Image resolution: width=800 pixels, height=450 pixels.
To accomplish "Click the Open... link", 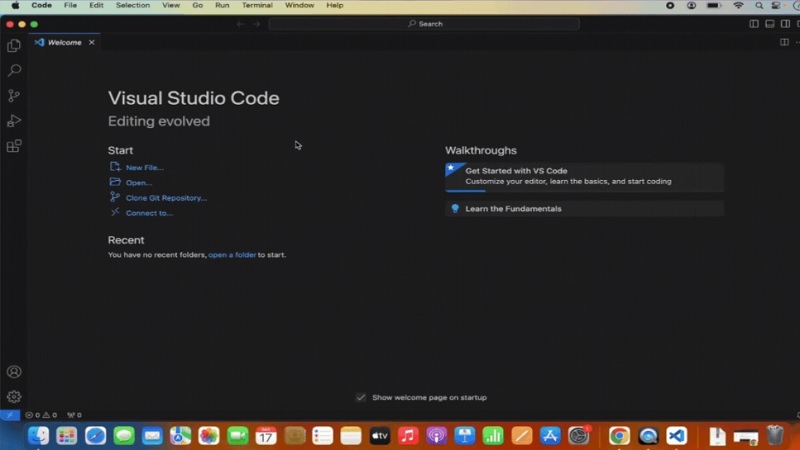I will tap(139, 183).
